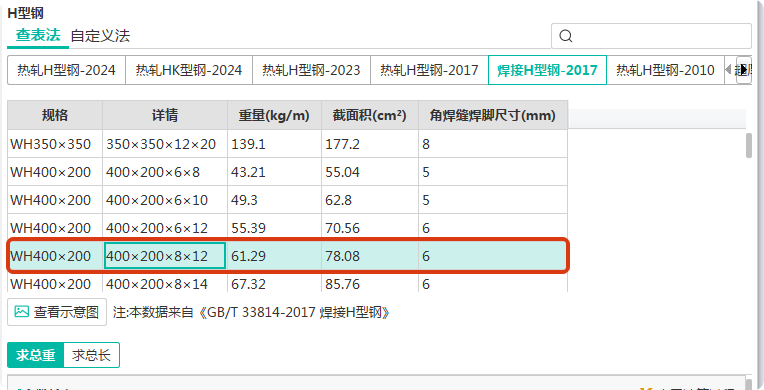Select the 求总重 toggle option
Viewport: 764px width, 390px height.
[36, 355]
